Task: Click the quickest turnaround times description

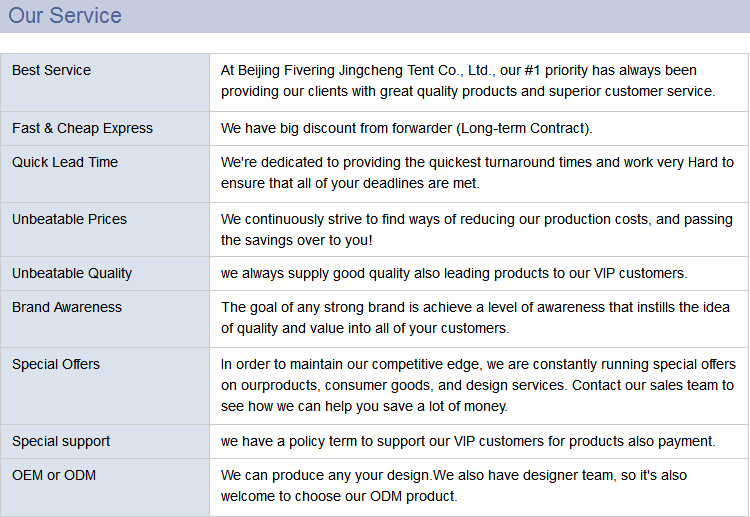Action: tap(477, 172)
